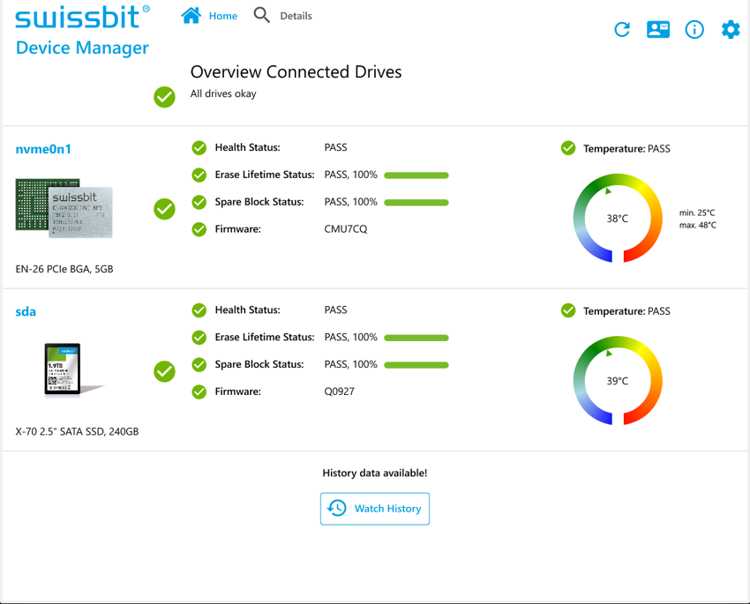This screenshot has width=750, height=604.
Task: Click the X-70 2.5" SATA SSD, 240GB label
Action: tap(77, 431)
